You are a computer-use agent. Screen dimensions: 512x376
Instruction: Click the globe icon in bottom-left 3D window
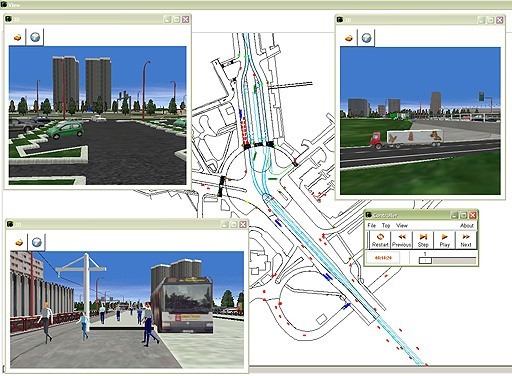pyautogui.click(x=37, y=242)
